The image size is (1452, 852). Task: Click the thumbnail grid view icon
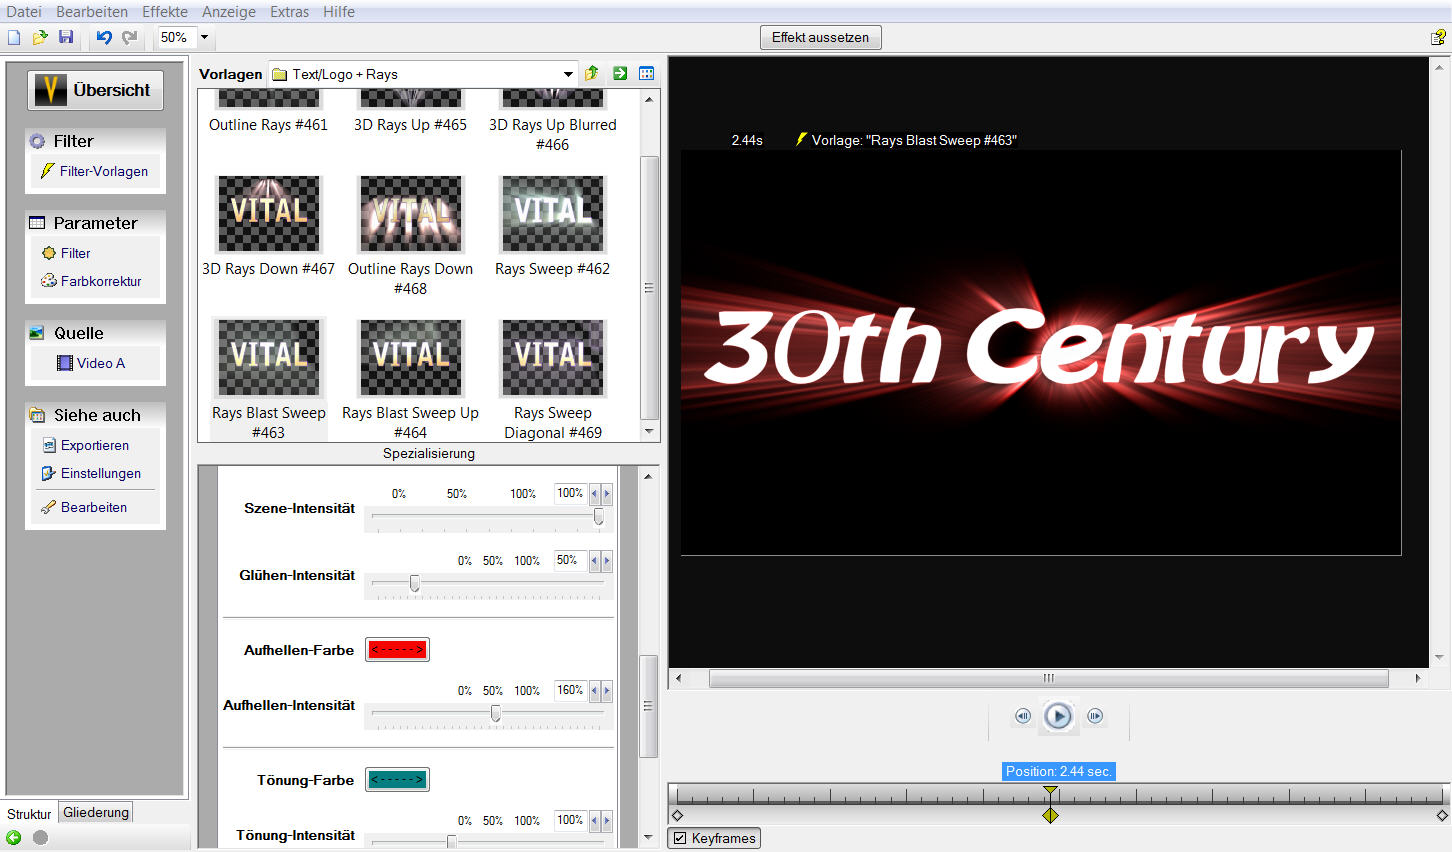(646, 73)
